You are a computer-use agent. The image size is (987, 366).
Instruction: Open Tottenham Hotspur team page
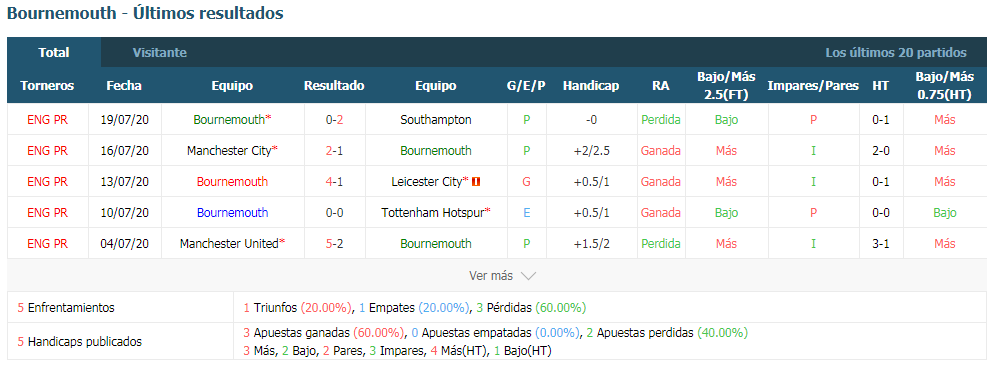[x=432, y=213]
